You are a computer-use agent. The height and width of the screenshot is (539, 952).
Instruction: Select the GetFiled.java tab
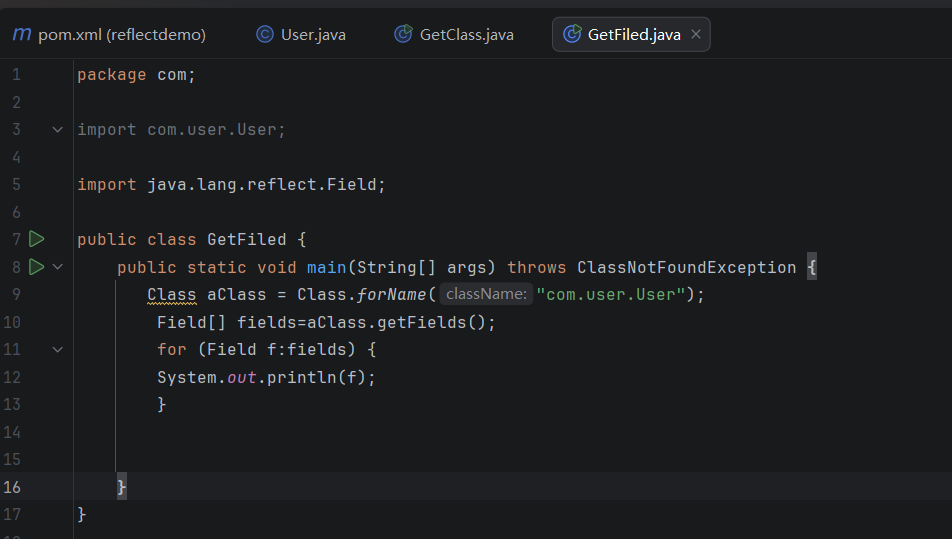631,35
